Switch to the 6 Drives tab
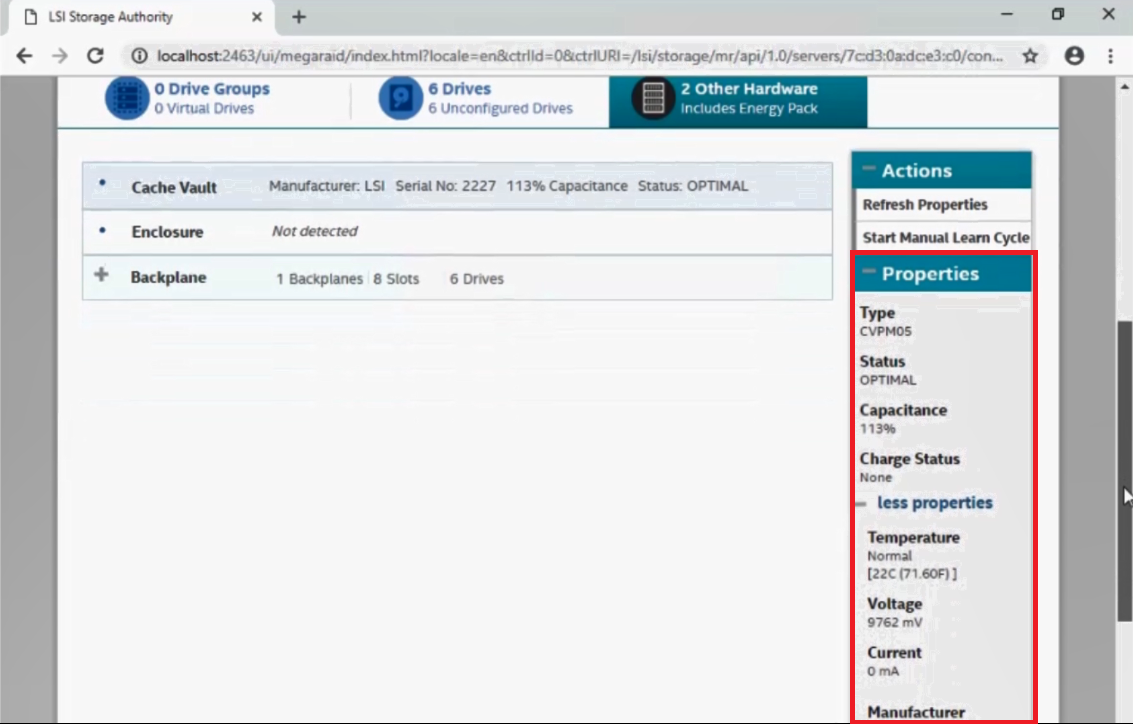The width and height of the screenshot is (1133, 724). (x=500, y=98)
